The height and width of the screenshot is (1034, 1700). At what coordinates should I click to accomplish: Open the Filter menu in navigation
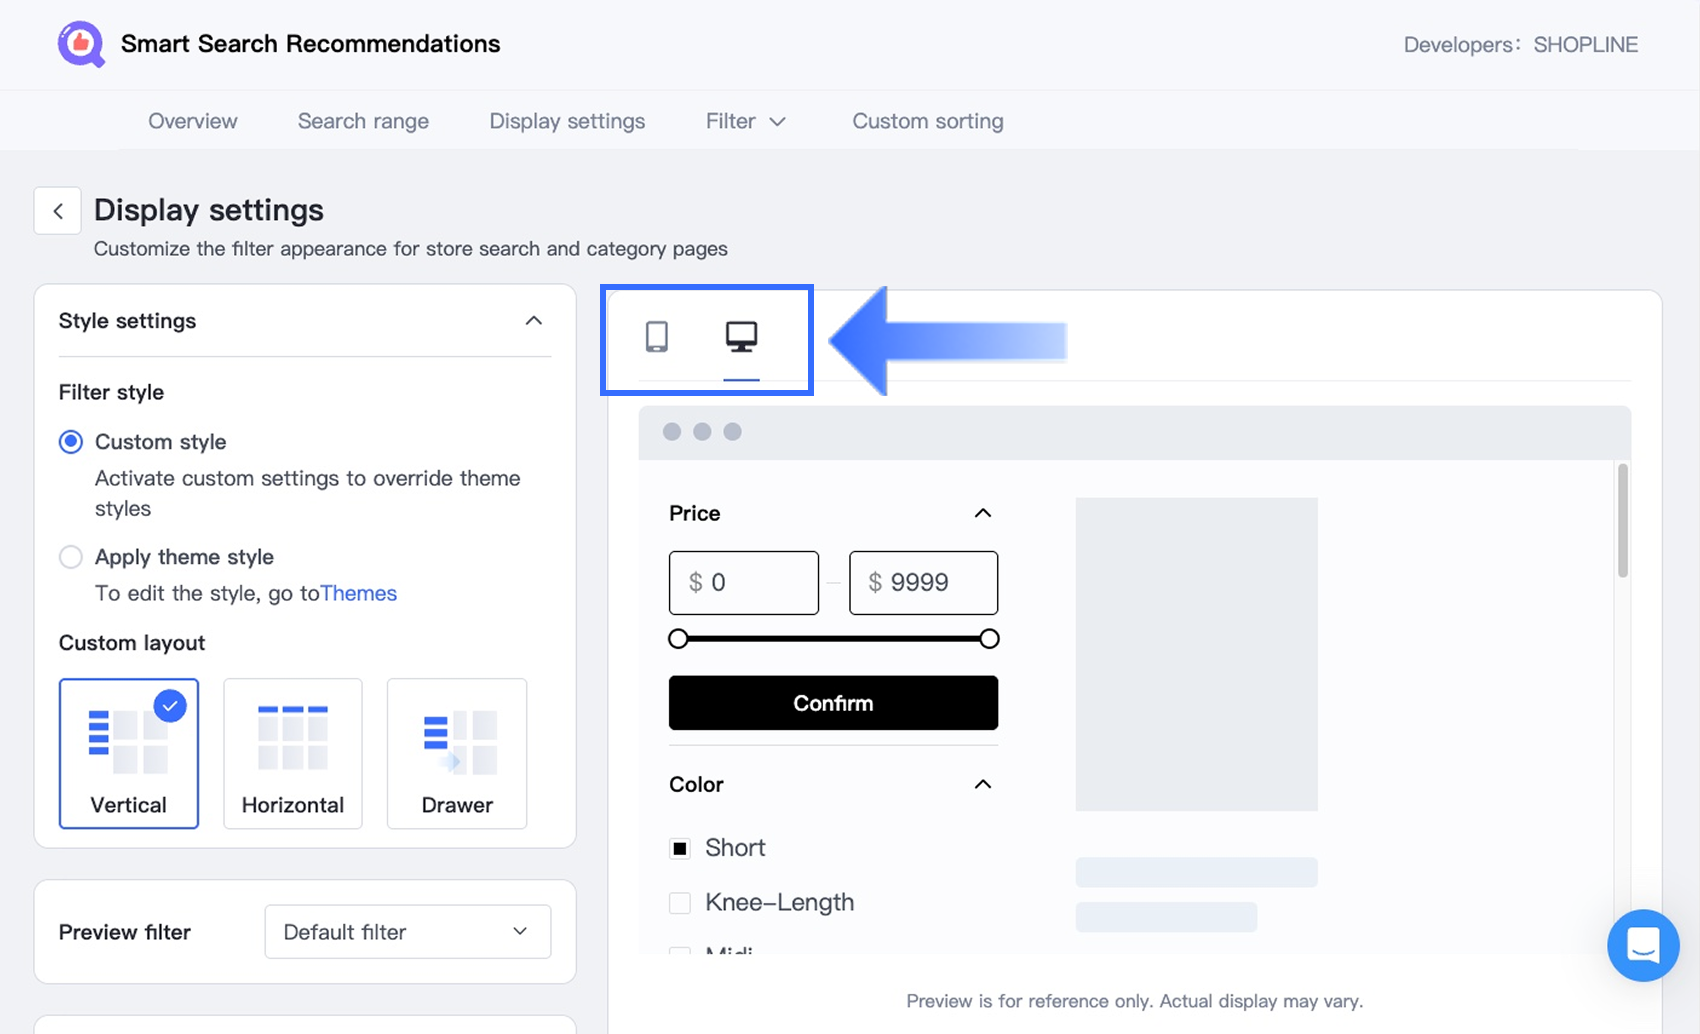pyautogui.click(x=745, y=121)
